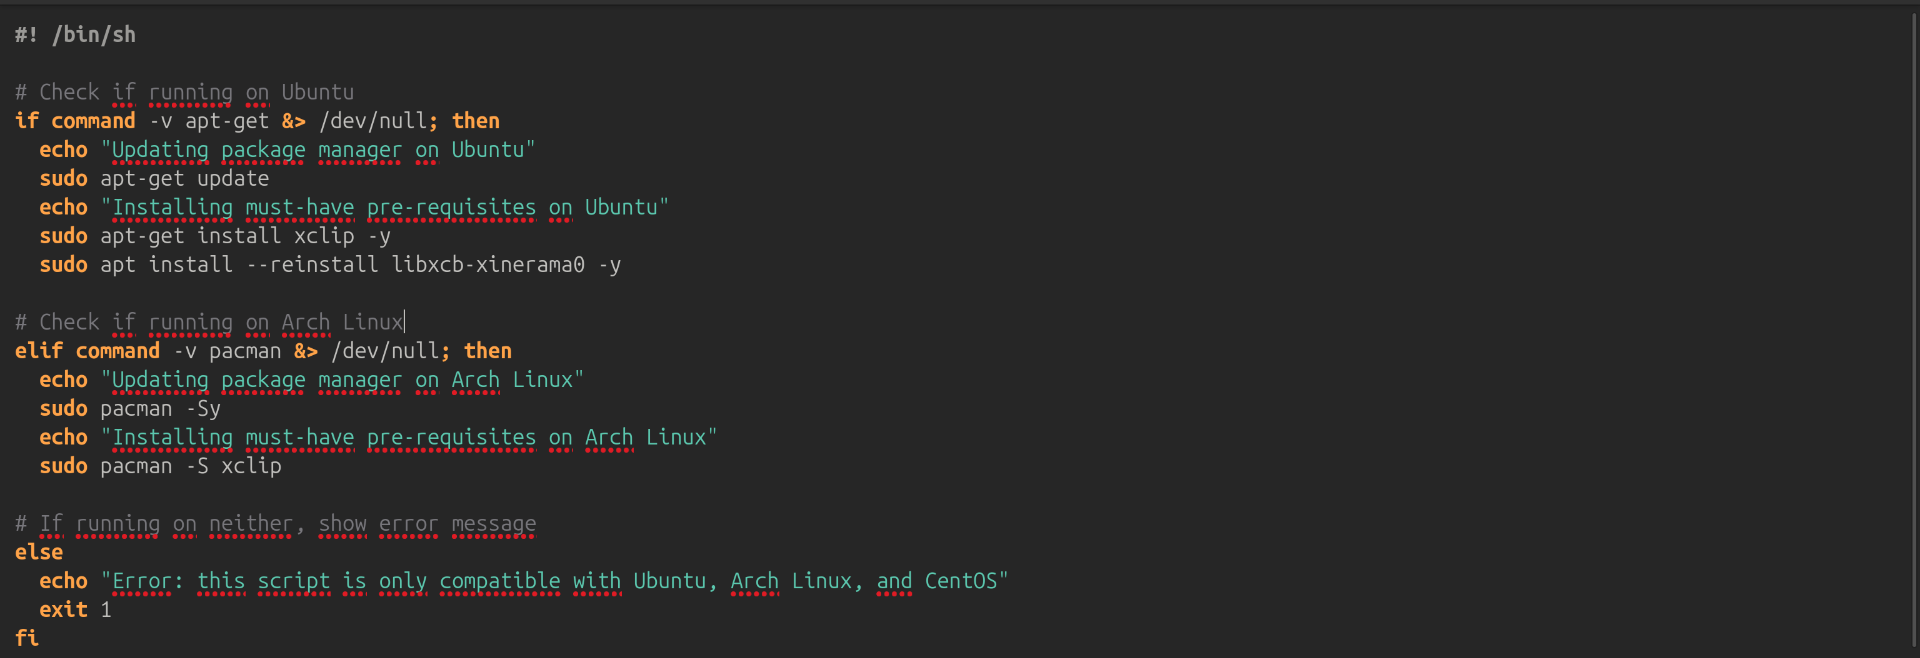Click the "elif" keyword

(39, 351)
